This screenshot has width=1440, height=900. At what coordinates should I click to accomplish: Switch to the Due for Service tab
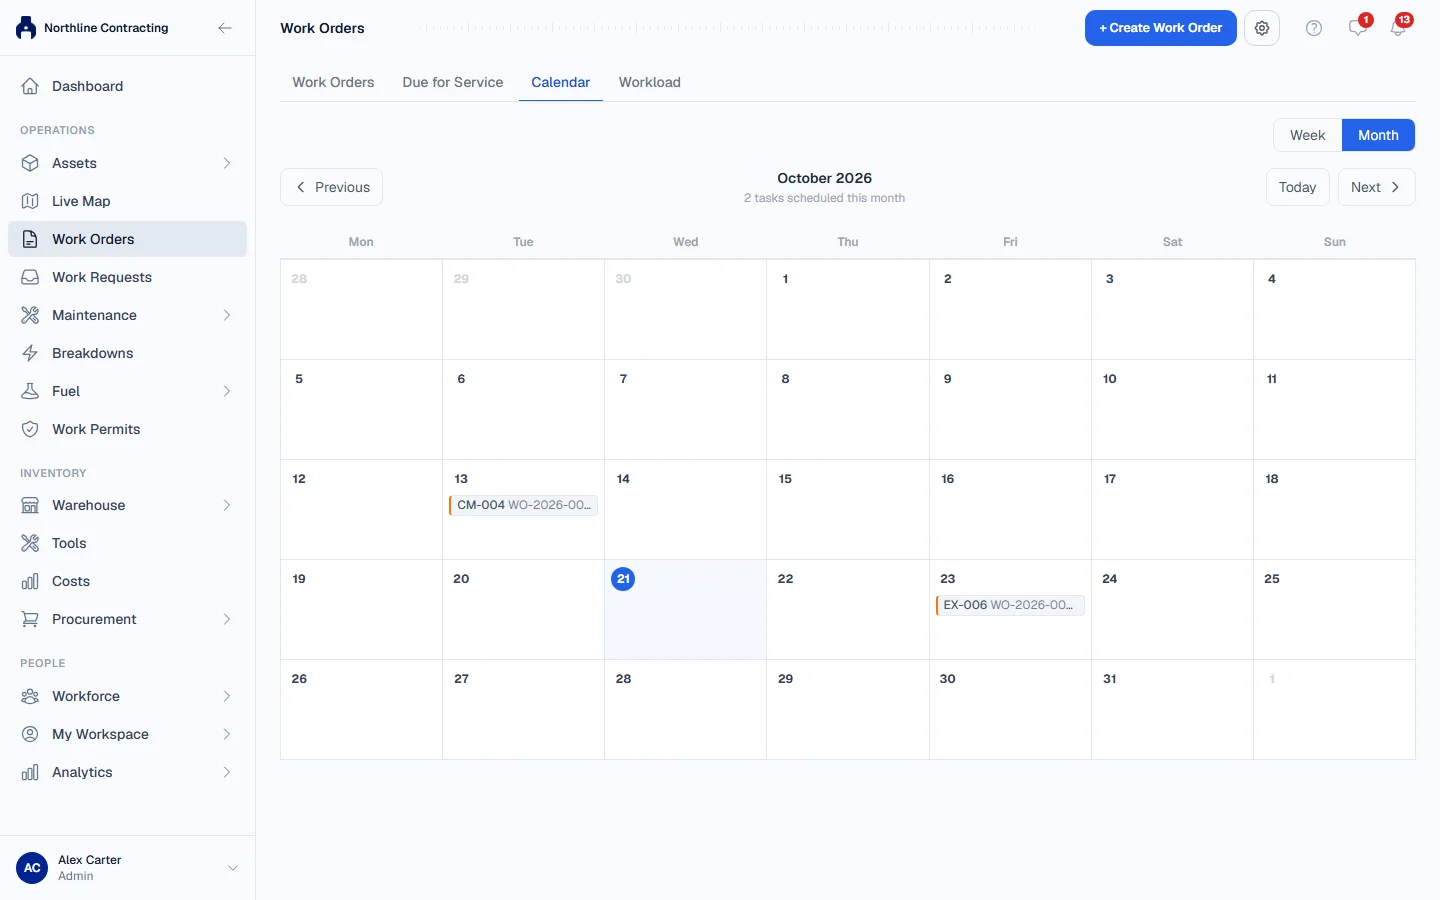click(x=452, y=82)
